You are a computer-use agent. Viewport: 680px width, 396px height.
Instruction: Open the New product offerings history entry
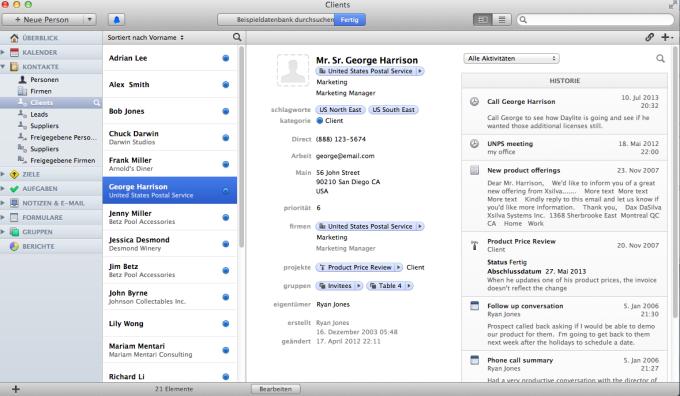564,196
